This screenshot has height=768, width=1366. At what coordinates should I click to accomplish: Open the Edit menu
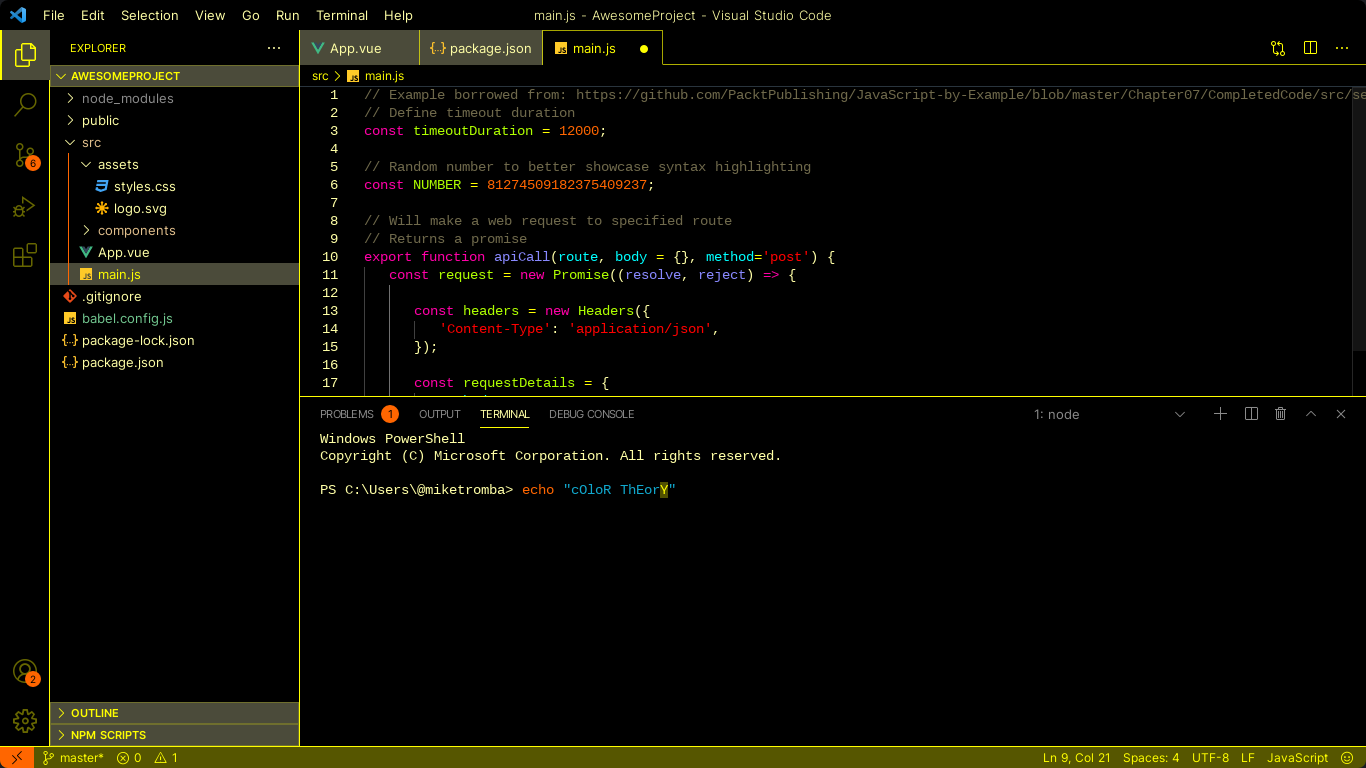(92, 15)
